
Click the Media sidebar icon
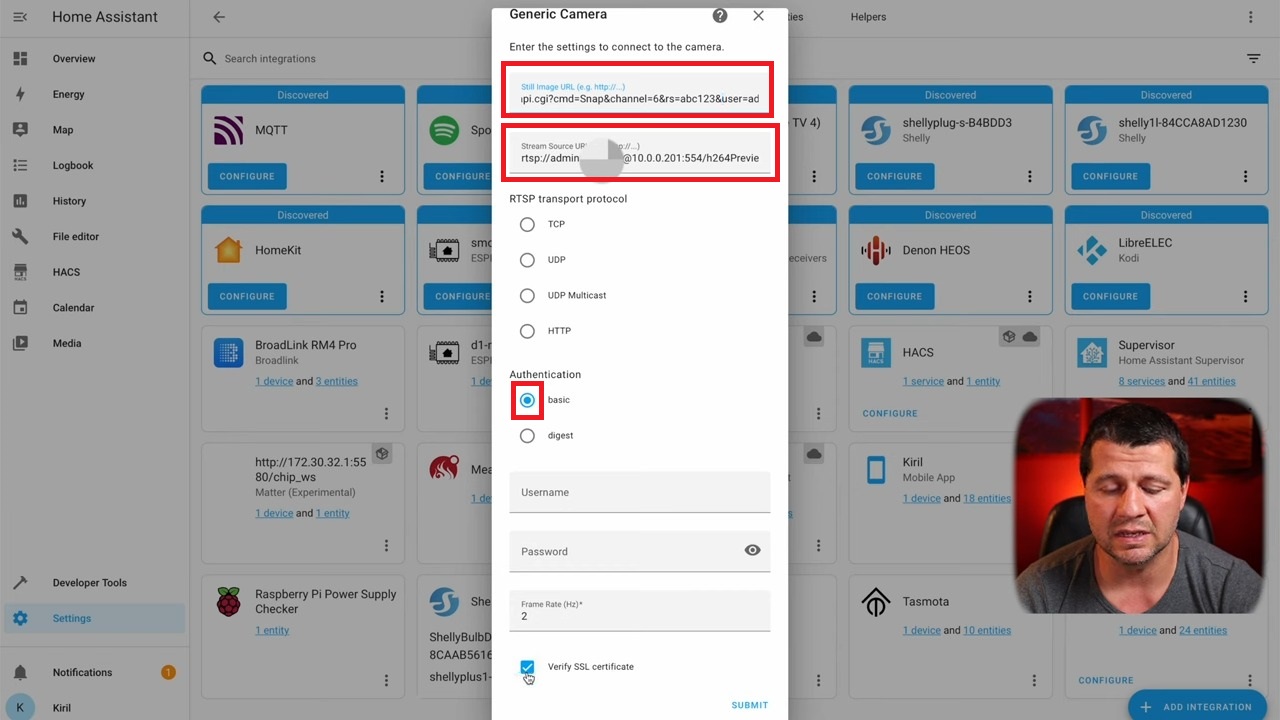click(x=20, y=343)
